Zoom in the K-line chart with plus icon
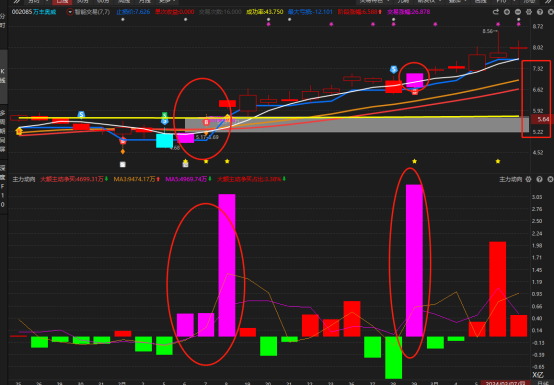Screen dimensions: 554x385 click(507, 12)
